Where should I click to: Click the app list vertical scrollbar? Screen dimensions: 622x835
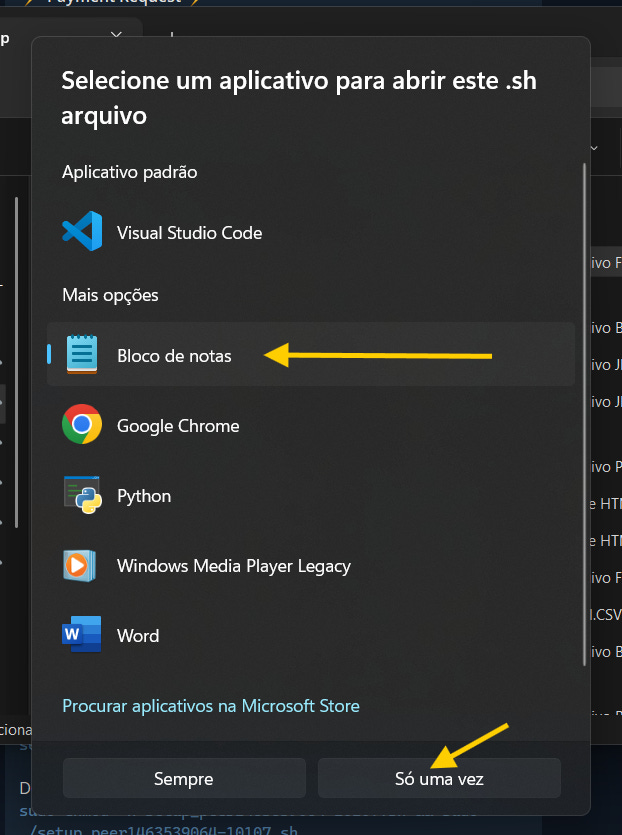point(584,414)
